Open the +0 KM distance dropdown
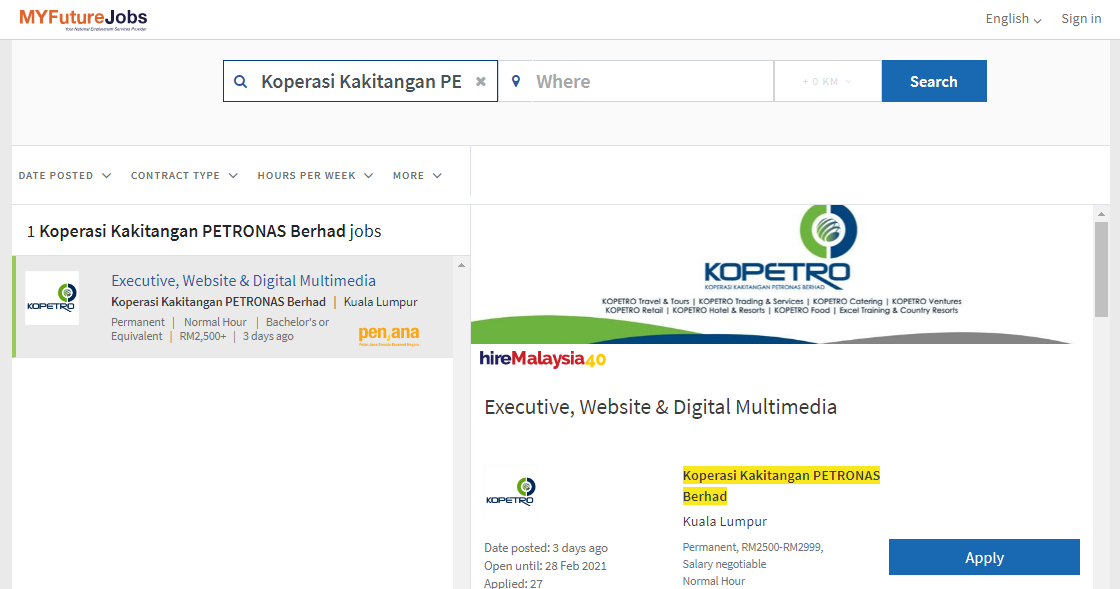This screenshot has height=589, width=1120. point(828,81)
